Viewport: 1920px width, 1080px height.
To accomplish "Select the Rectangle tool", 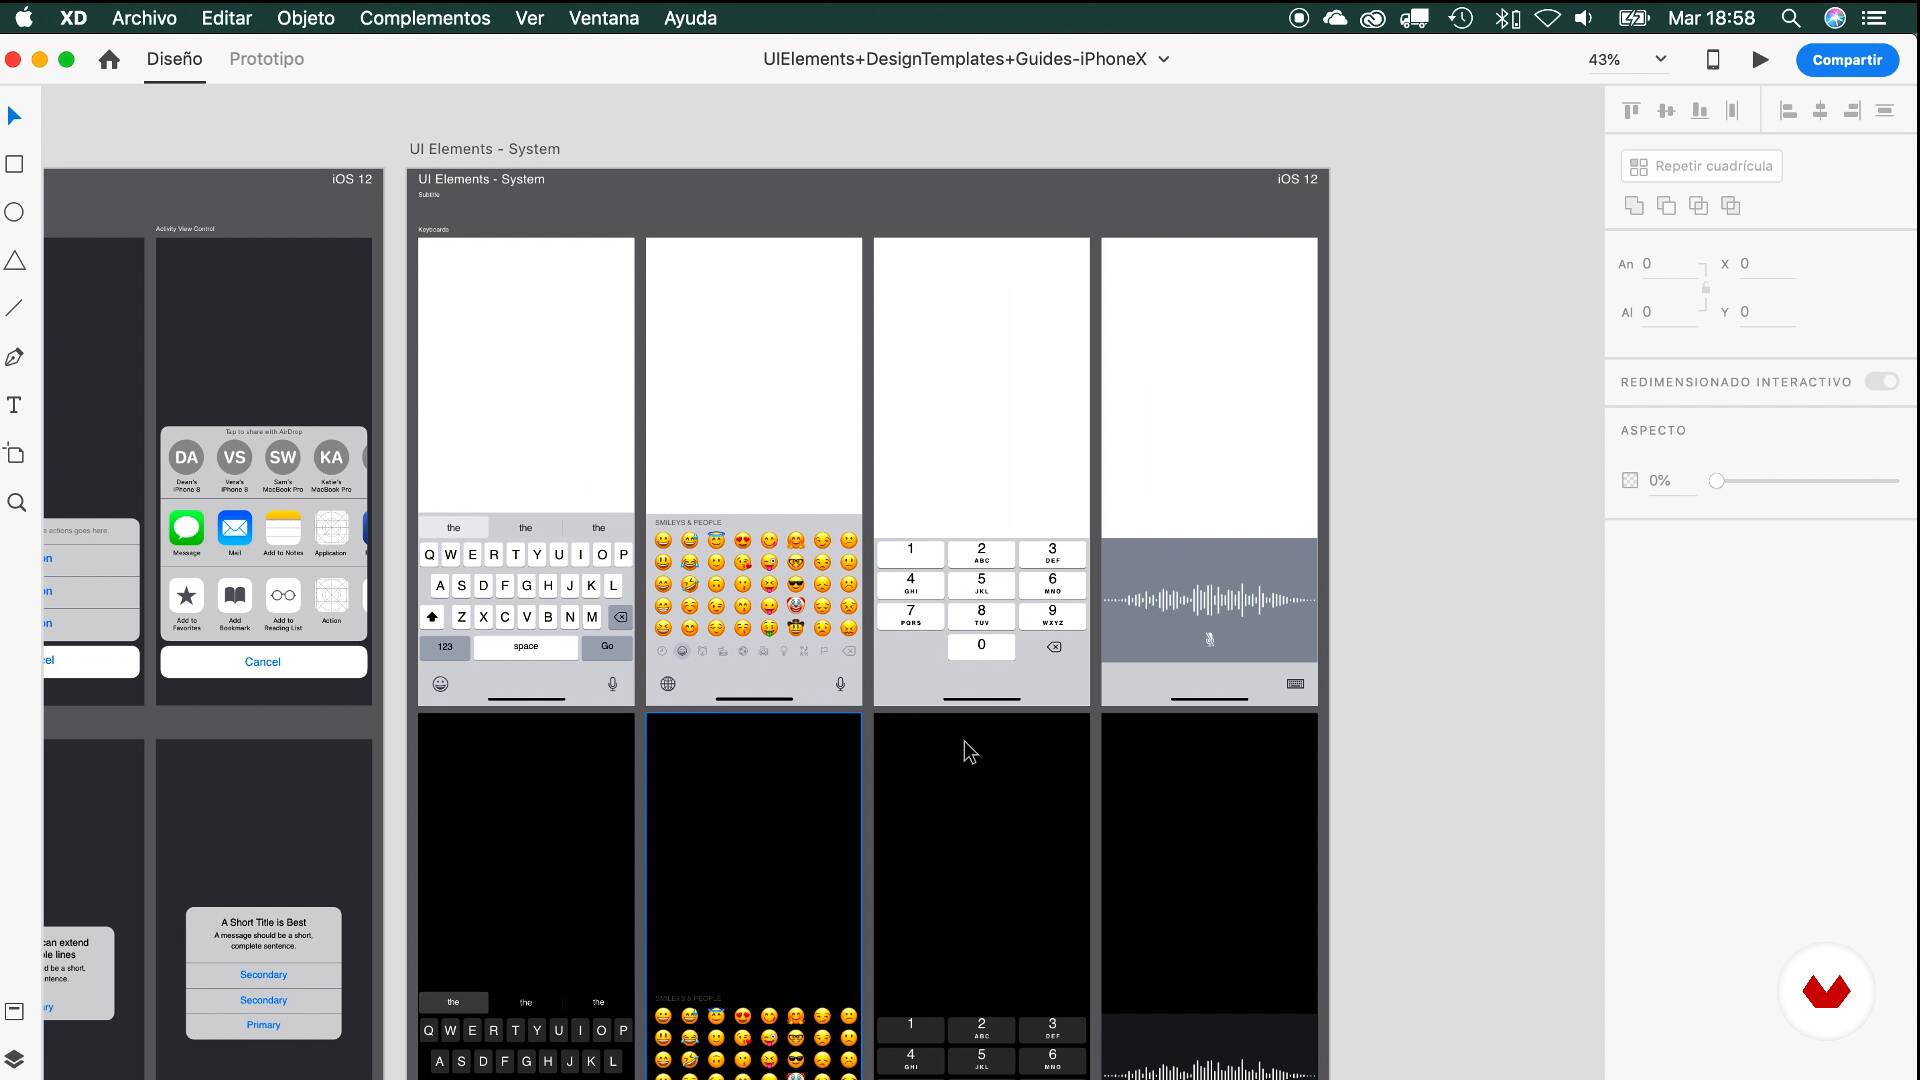I will (14, 164).
